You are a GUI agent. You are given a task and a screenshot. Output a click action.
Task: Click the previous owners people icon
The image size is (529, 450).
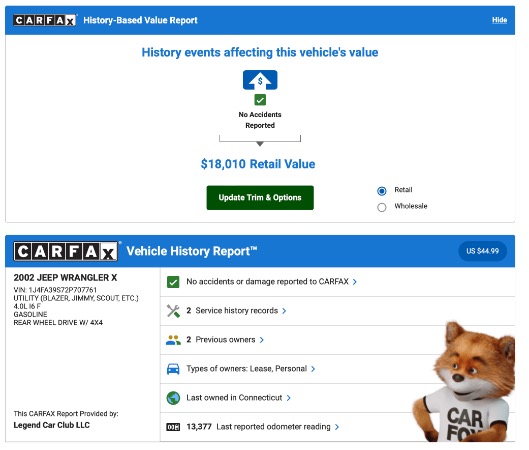click(x=173, y=340)
